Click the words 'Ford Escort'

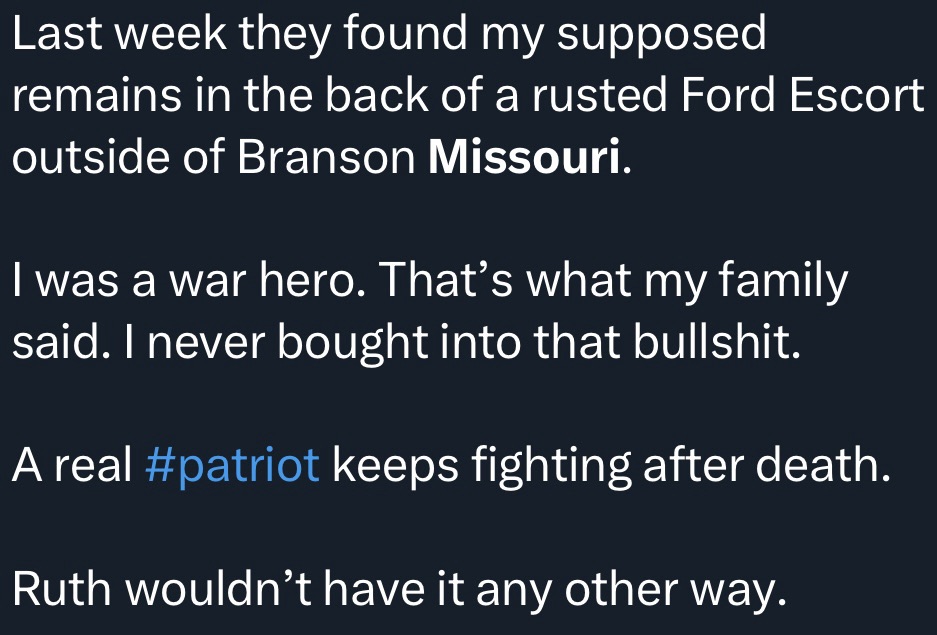point(803,97)
